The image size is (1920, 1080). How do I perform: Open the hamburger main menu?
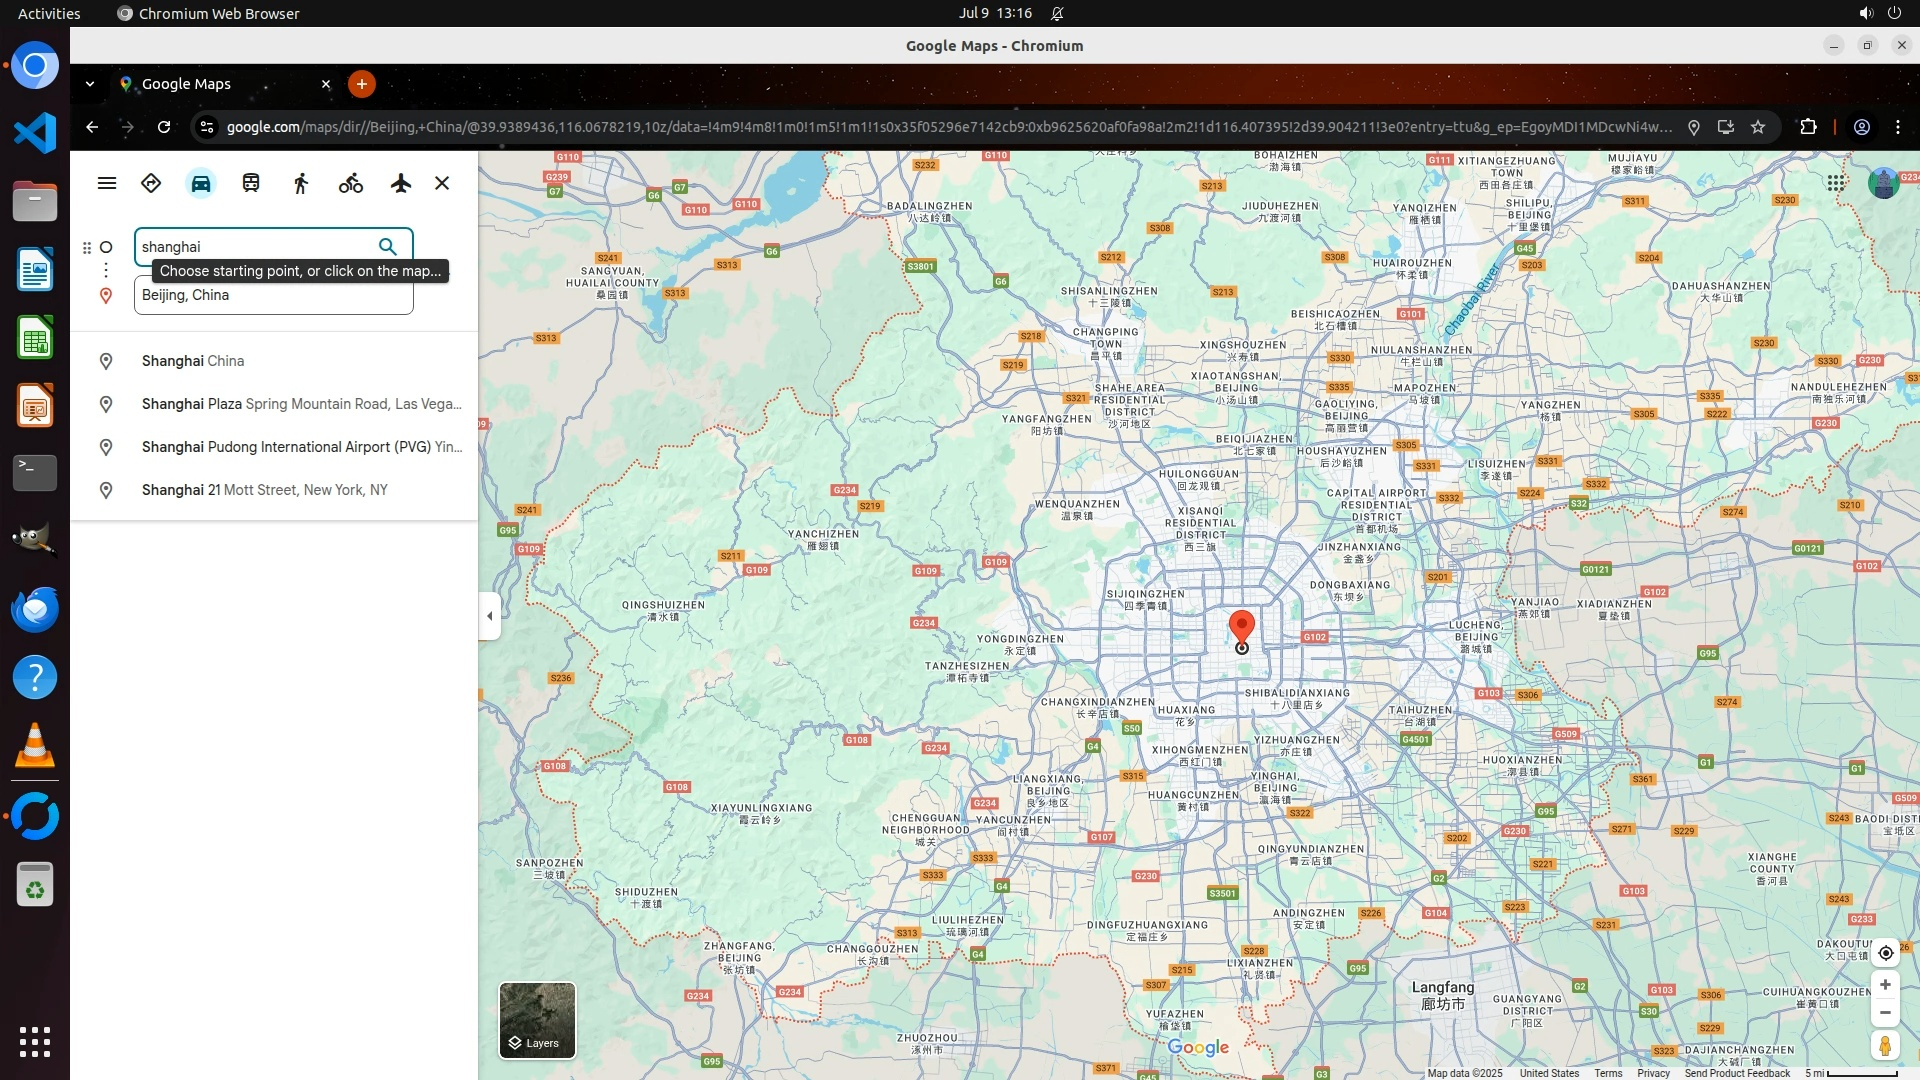click(x=107, y=183)
